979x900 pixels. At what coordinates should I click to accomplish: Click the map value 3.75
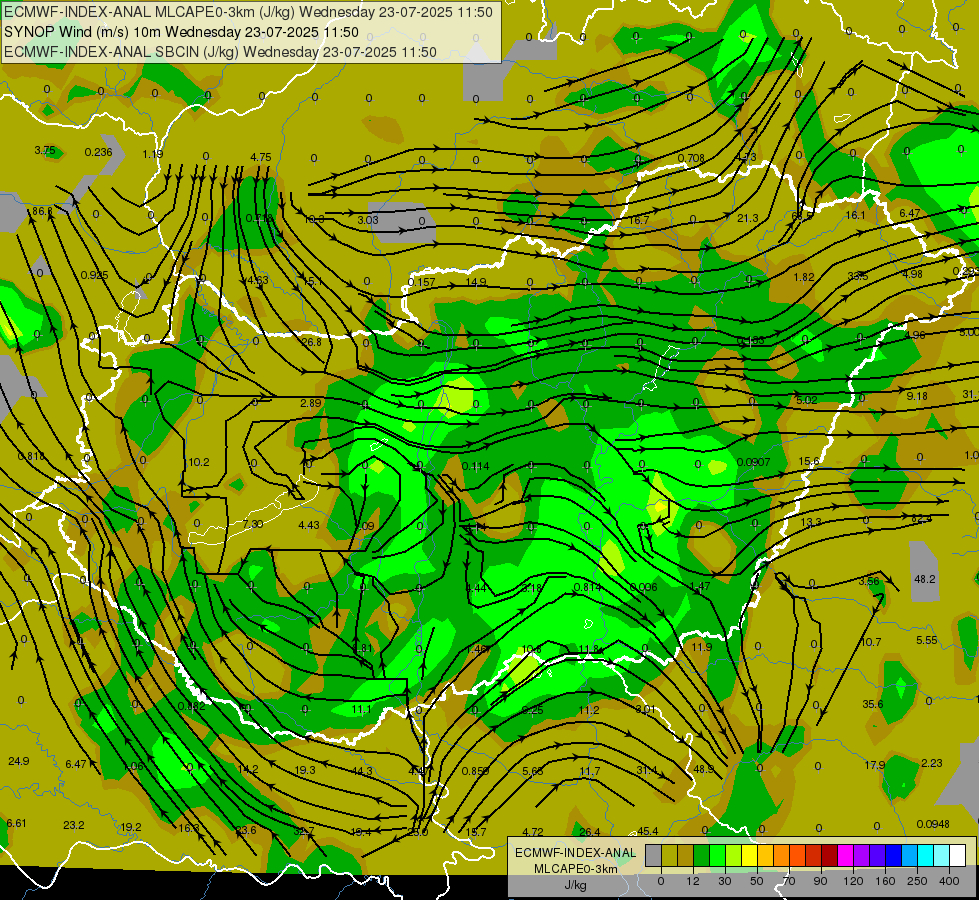pyautogui.click(x=45, y=151)
